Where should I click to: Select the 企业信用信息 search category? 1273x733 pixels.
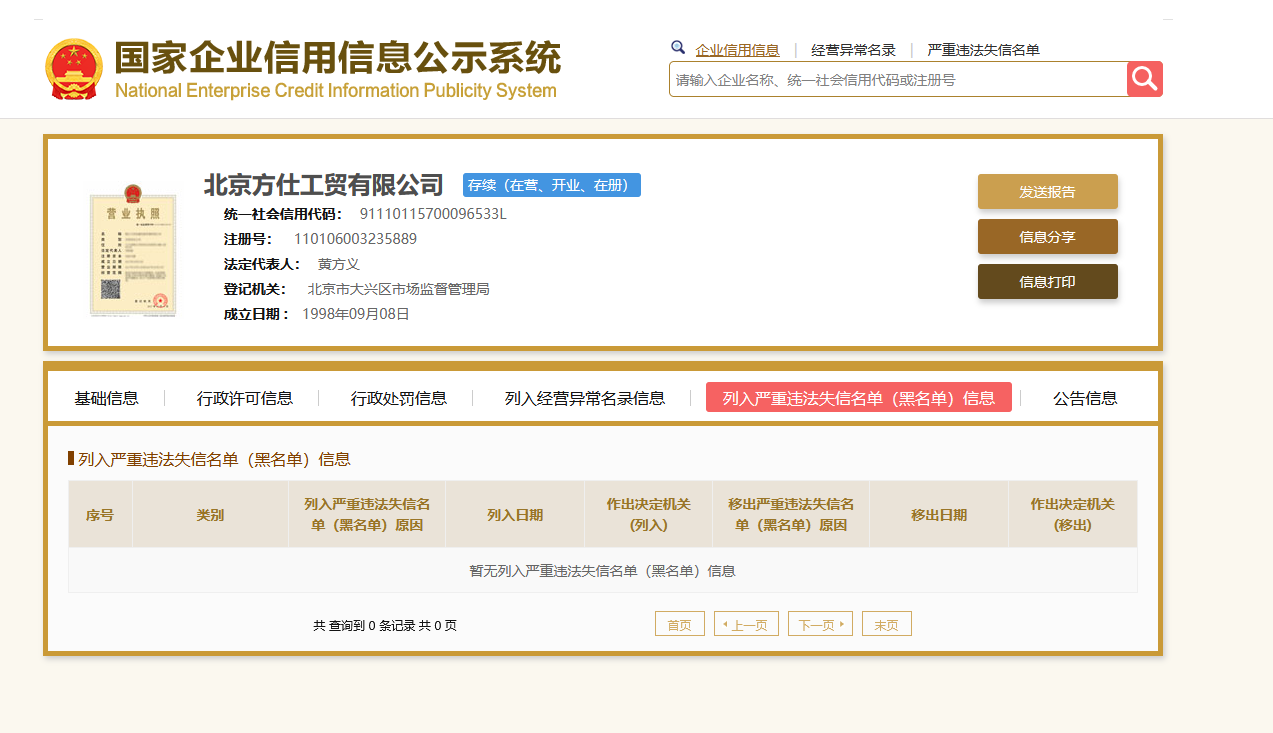[x=737, y=50]
